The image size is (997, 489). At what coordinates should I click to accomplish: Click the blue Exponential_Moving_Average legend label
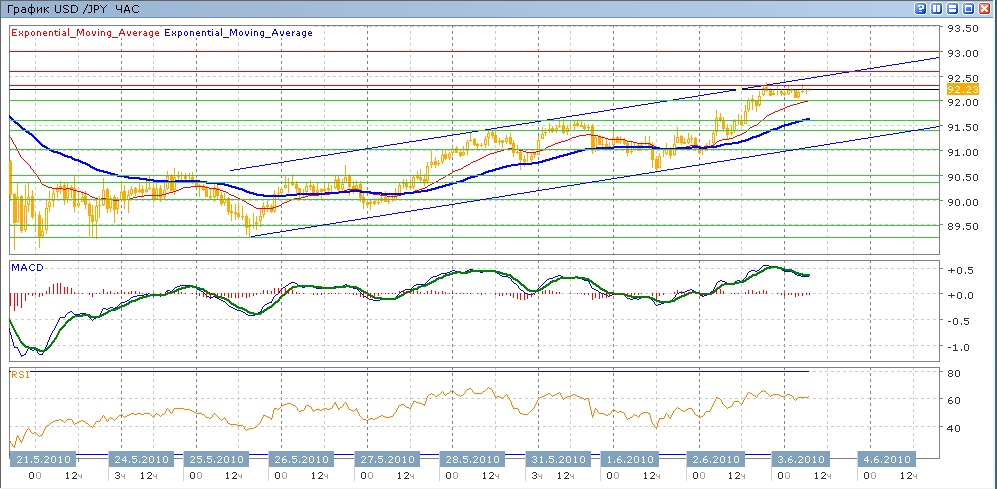pos(238,33)
